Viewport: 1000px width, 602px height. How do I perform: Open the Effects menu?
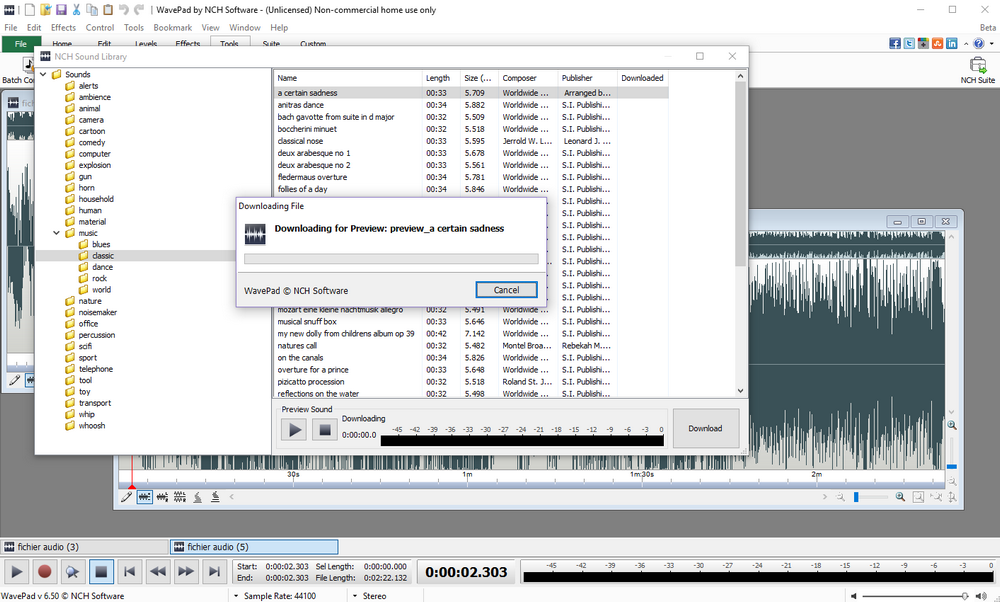point(63,27)
